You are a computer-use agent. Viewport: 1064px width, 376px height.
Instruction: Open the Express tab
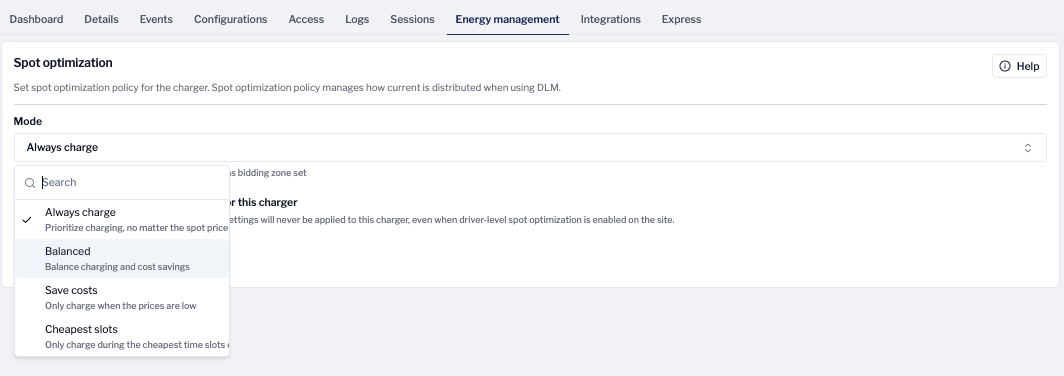point(681,19)
